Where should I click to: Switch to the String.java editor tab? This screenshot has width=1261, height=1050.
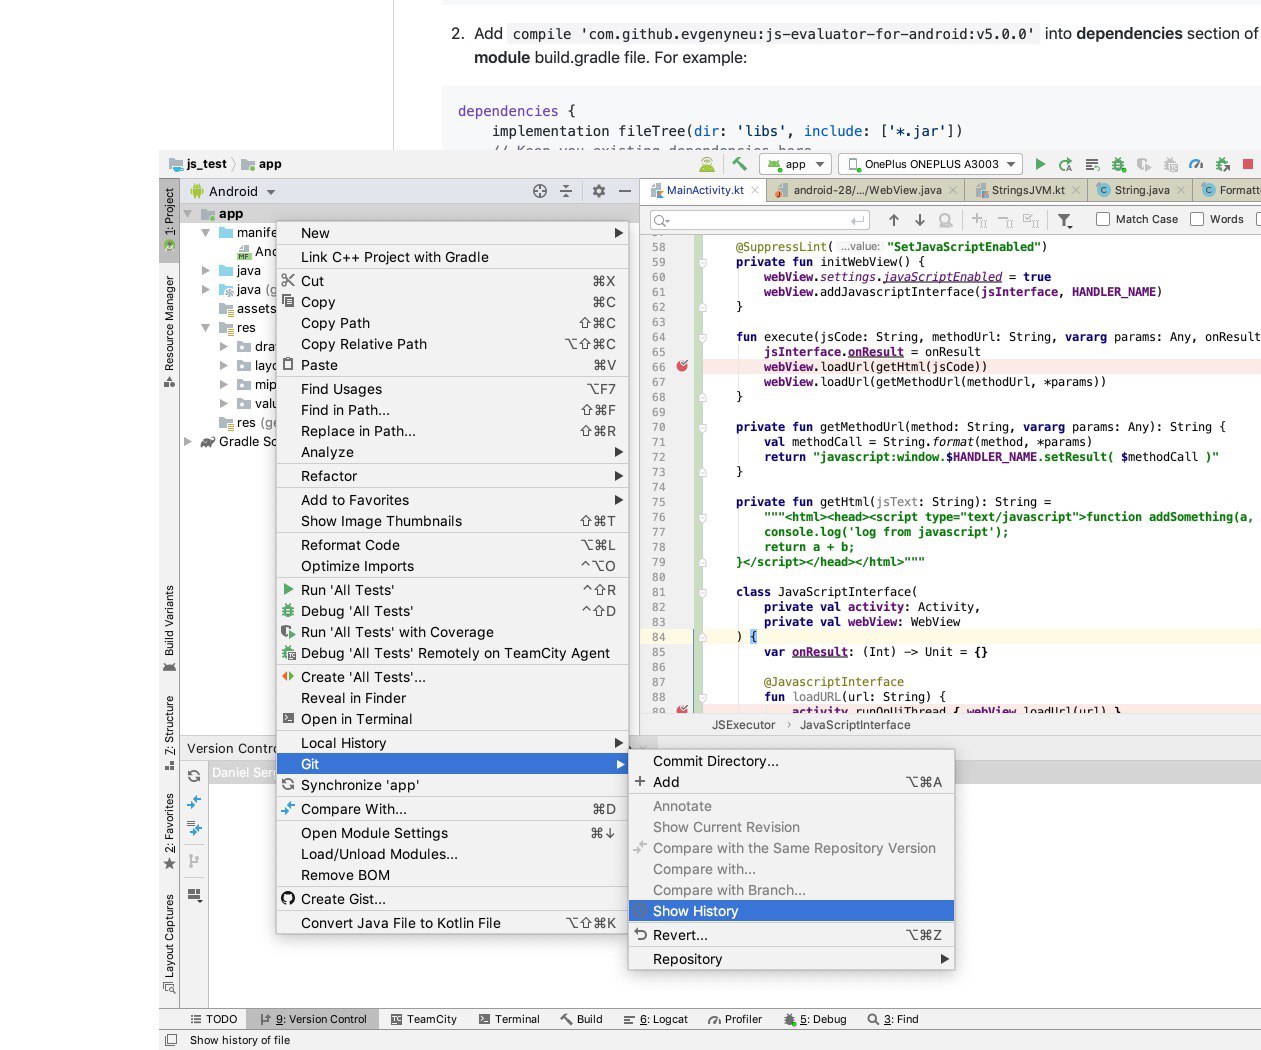tap(1141, 190)
